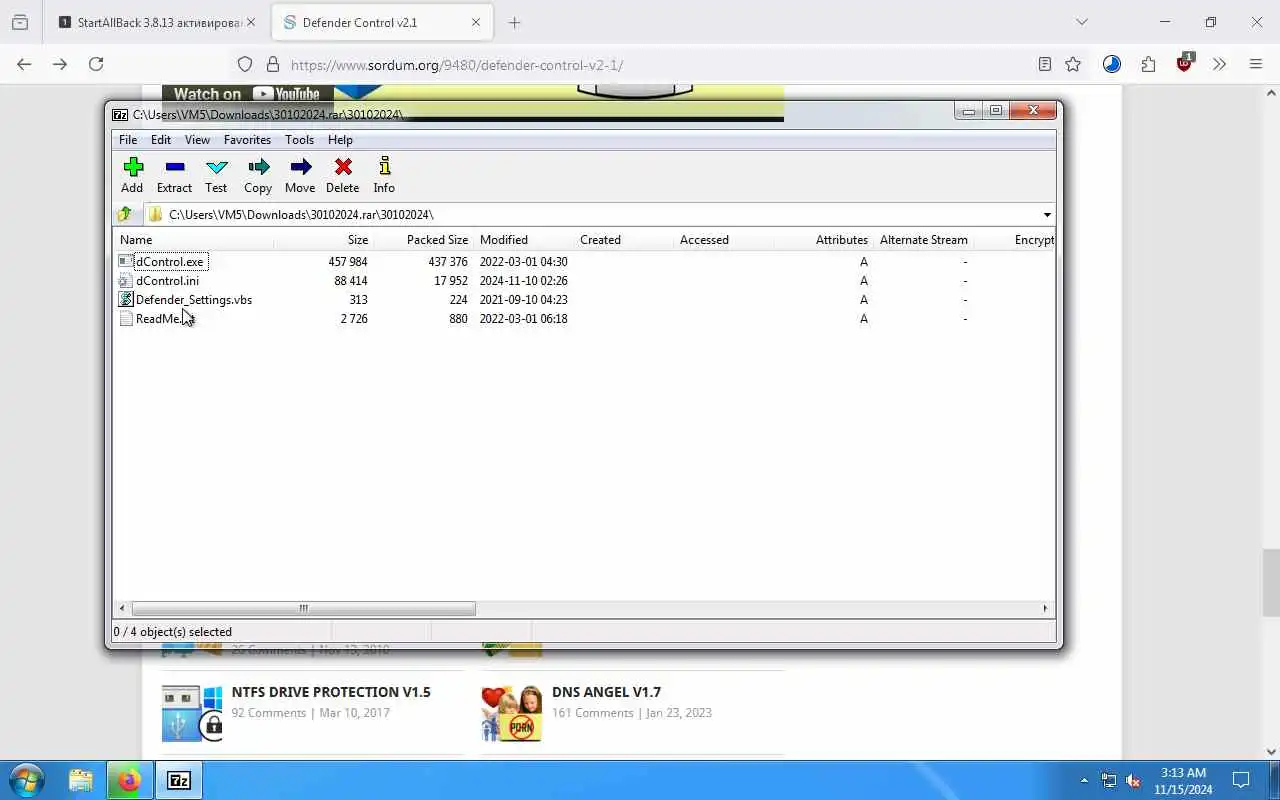The width and height of the screenshot is (1280, 800).
Task: Click the NTFS Drive Protection thumbnail
Action: tap(192, 713)
